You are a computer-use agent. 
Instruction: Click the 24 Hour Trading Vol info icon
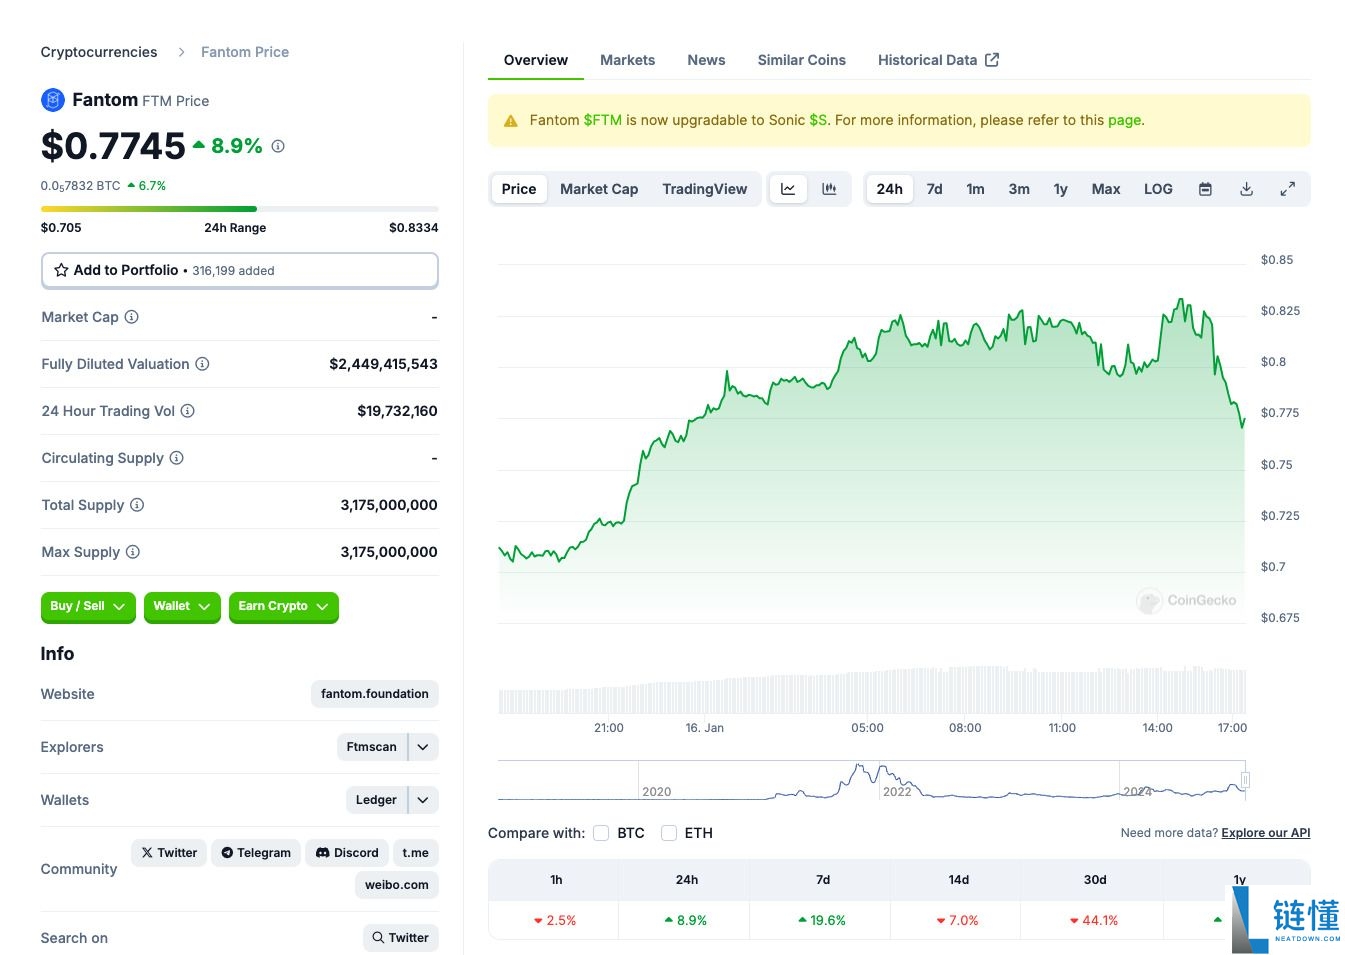187,411
